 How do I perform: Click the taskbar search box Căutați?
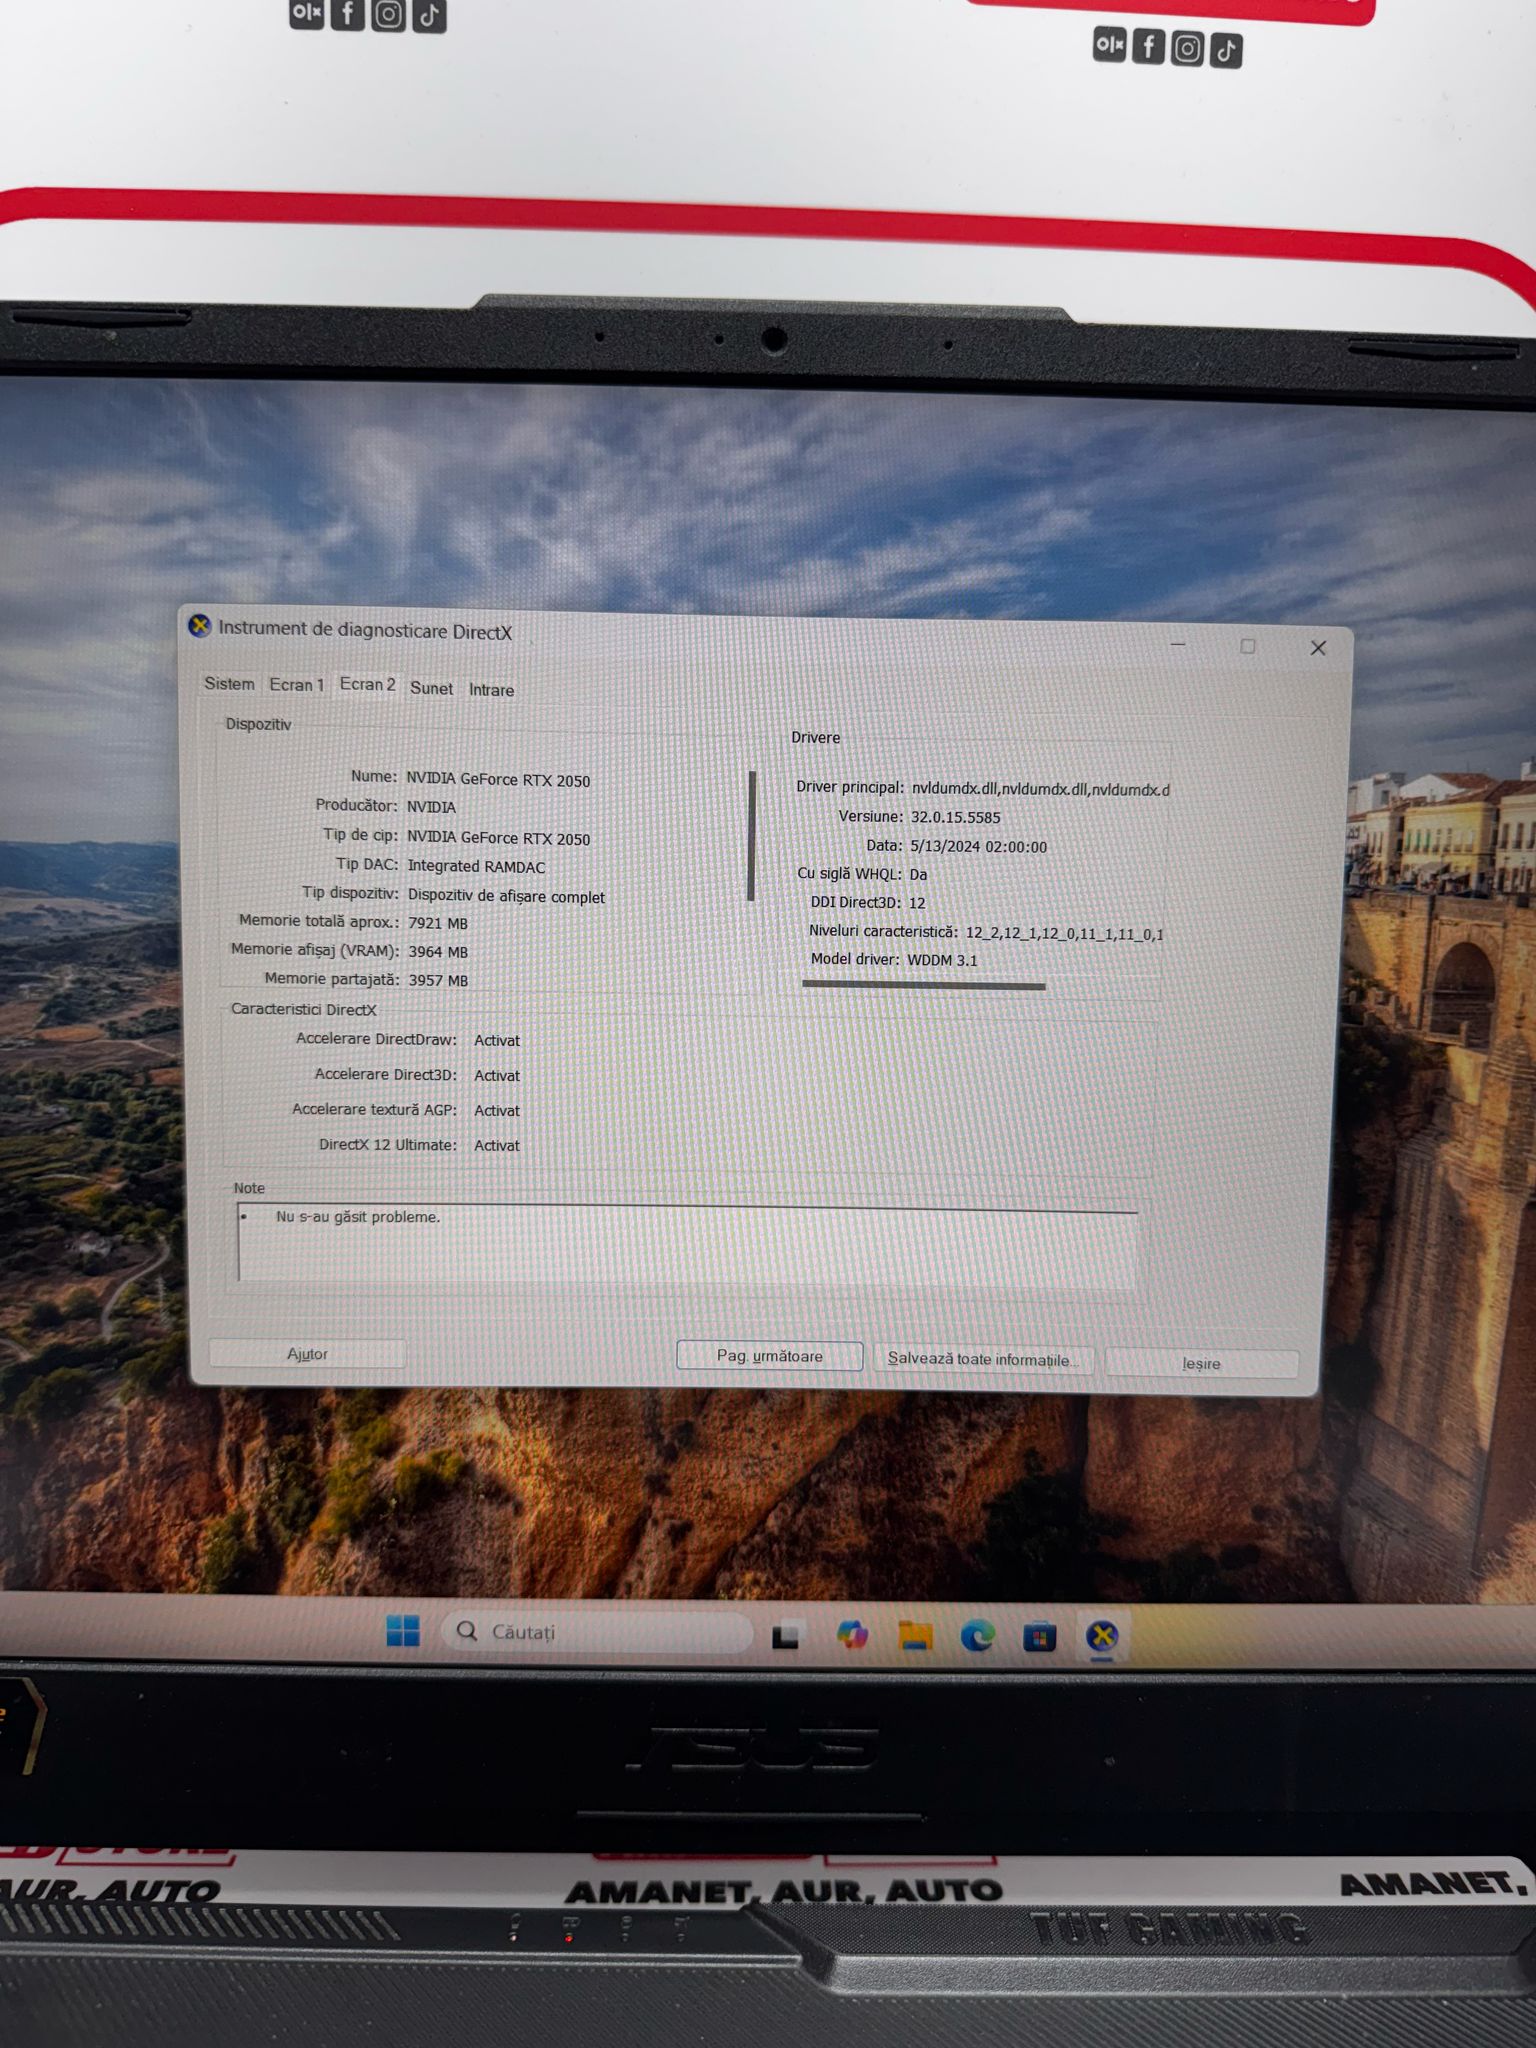point(597,1632)
